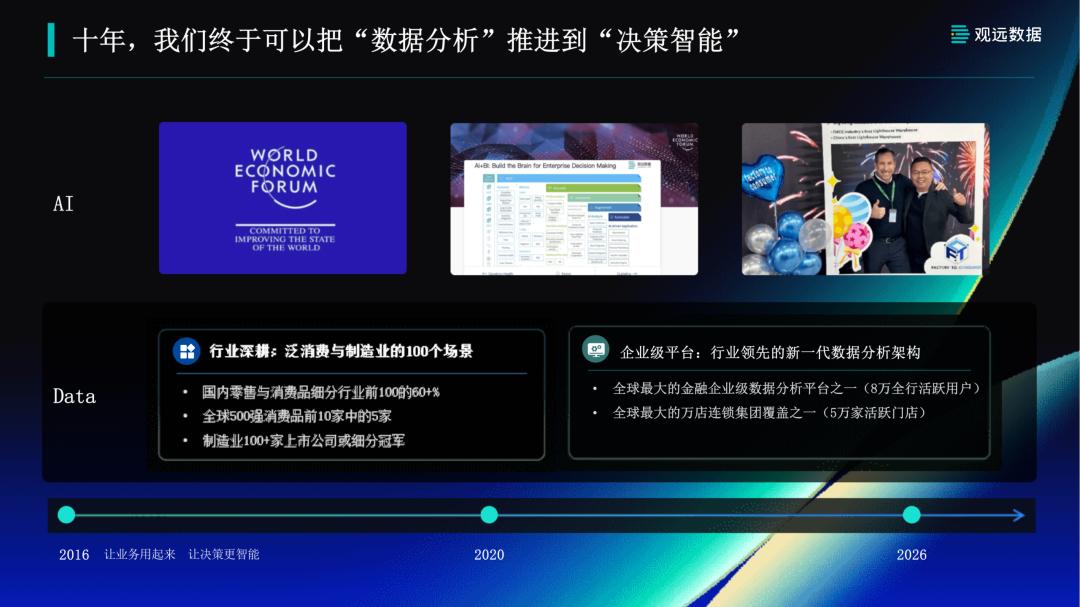This screenshot has height=607, width=1080.
Task: Click the timeline arrowhead at the end
Action: pos(1019,515)
